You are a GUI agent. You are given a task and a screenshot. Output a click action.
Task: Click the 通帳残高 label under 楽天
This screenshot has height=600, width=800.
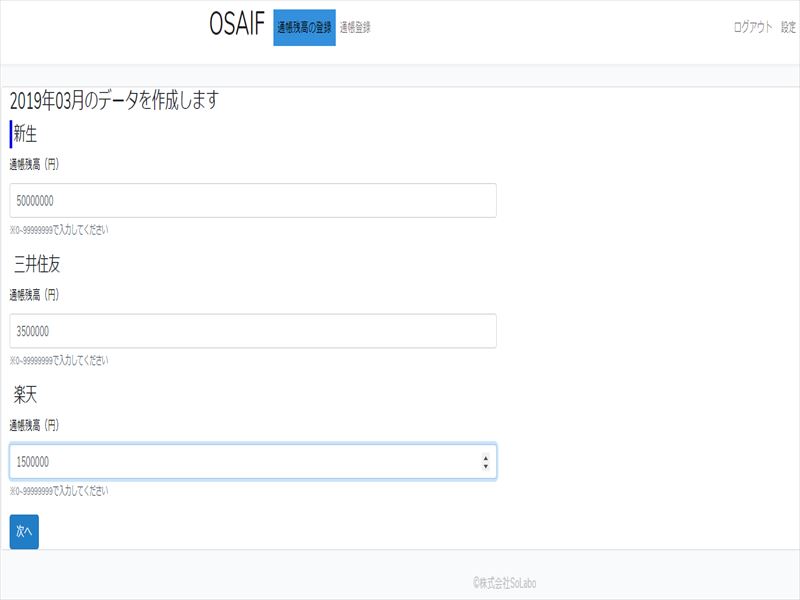34,426
